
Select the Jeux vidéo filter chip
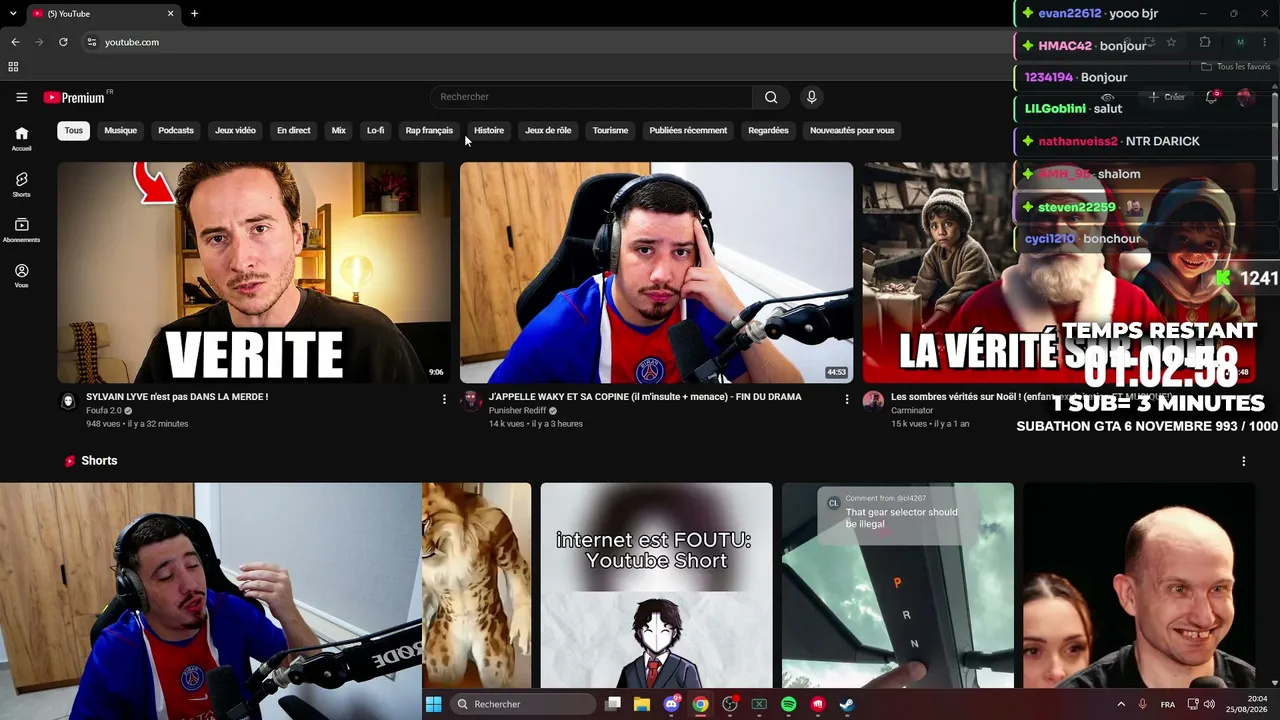tap(235, 130)
